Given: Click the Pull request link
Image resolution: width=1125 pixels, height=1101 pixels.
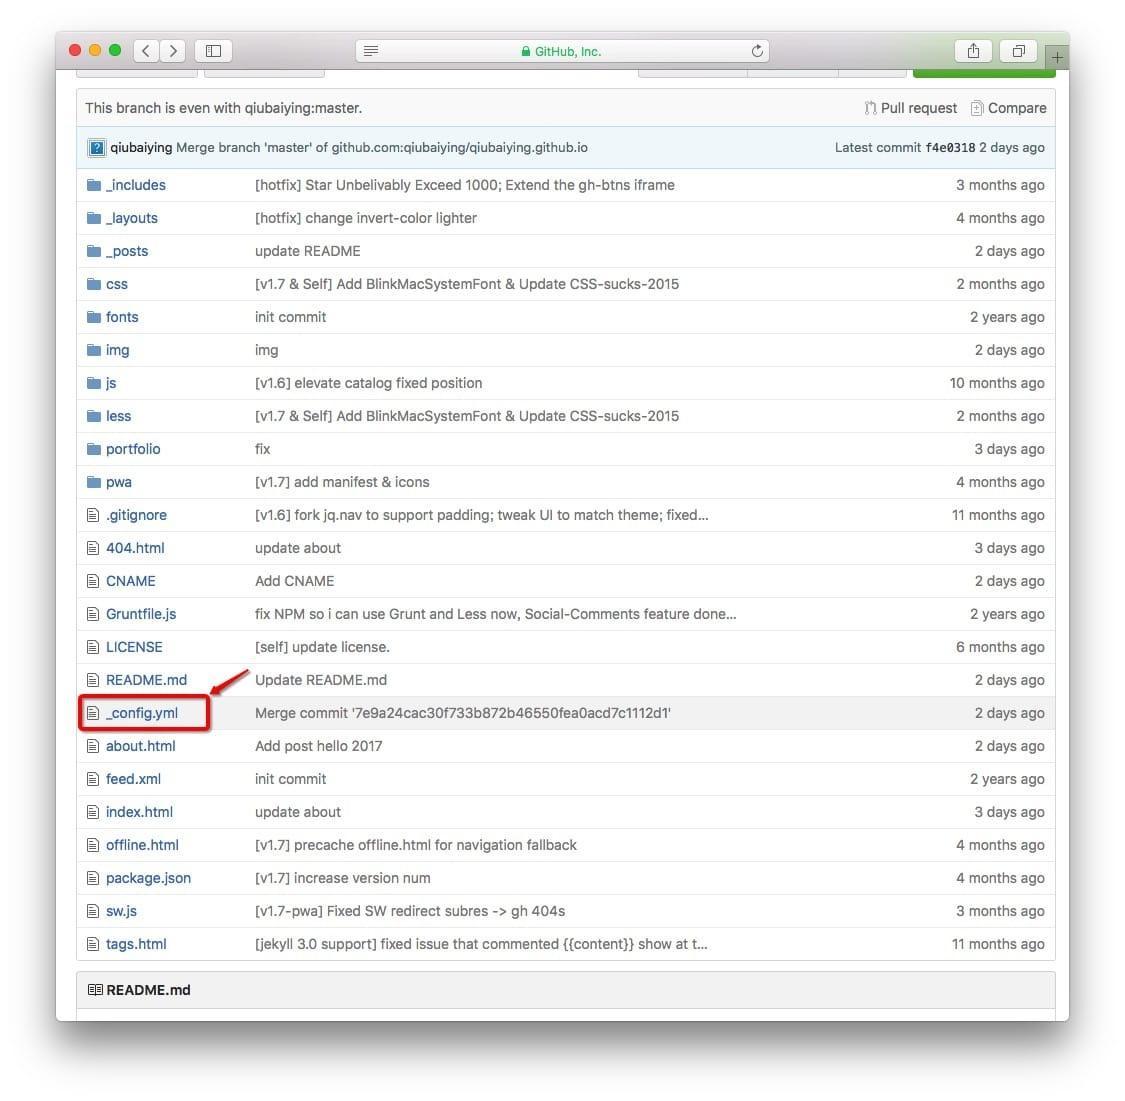Looking at the screenshot, I should pos(918,108).
